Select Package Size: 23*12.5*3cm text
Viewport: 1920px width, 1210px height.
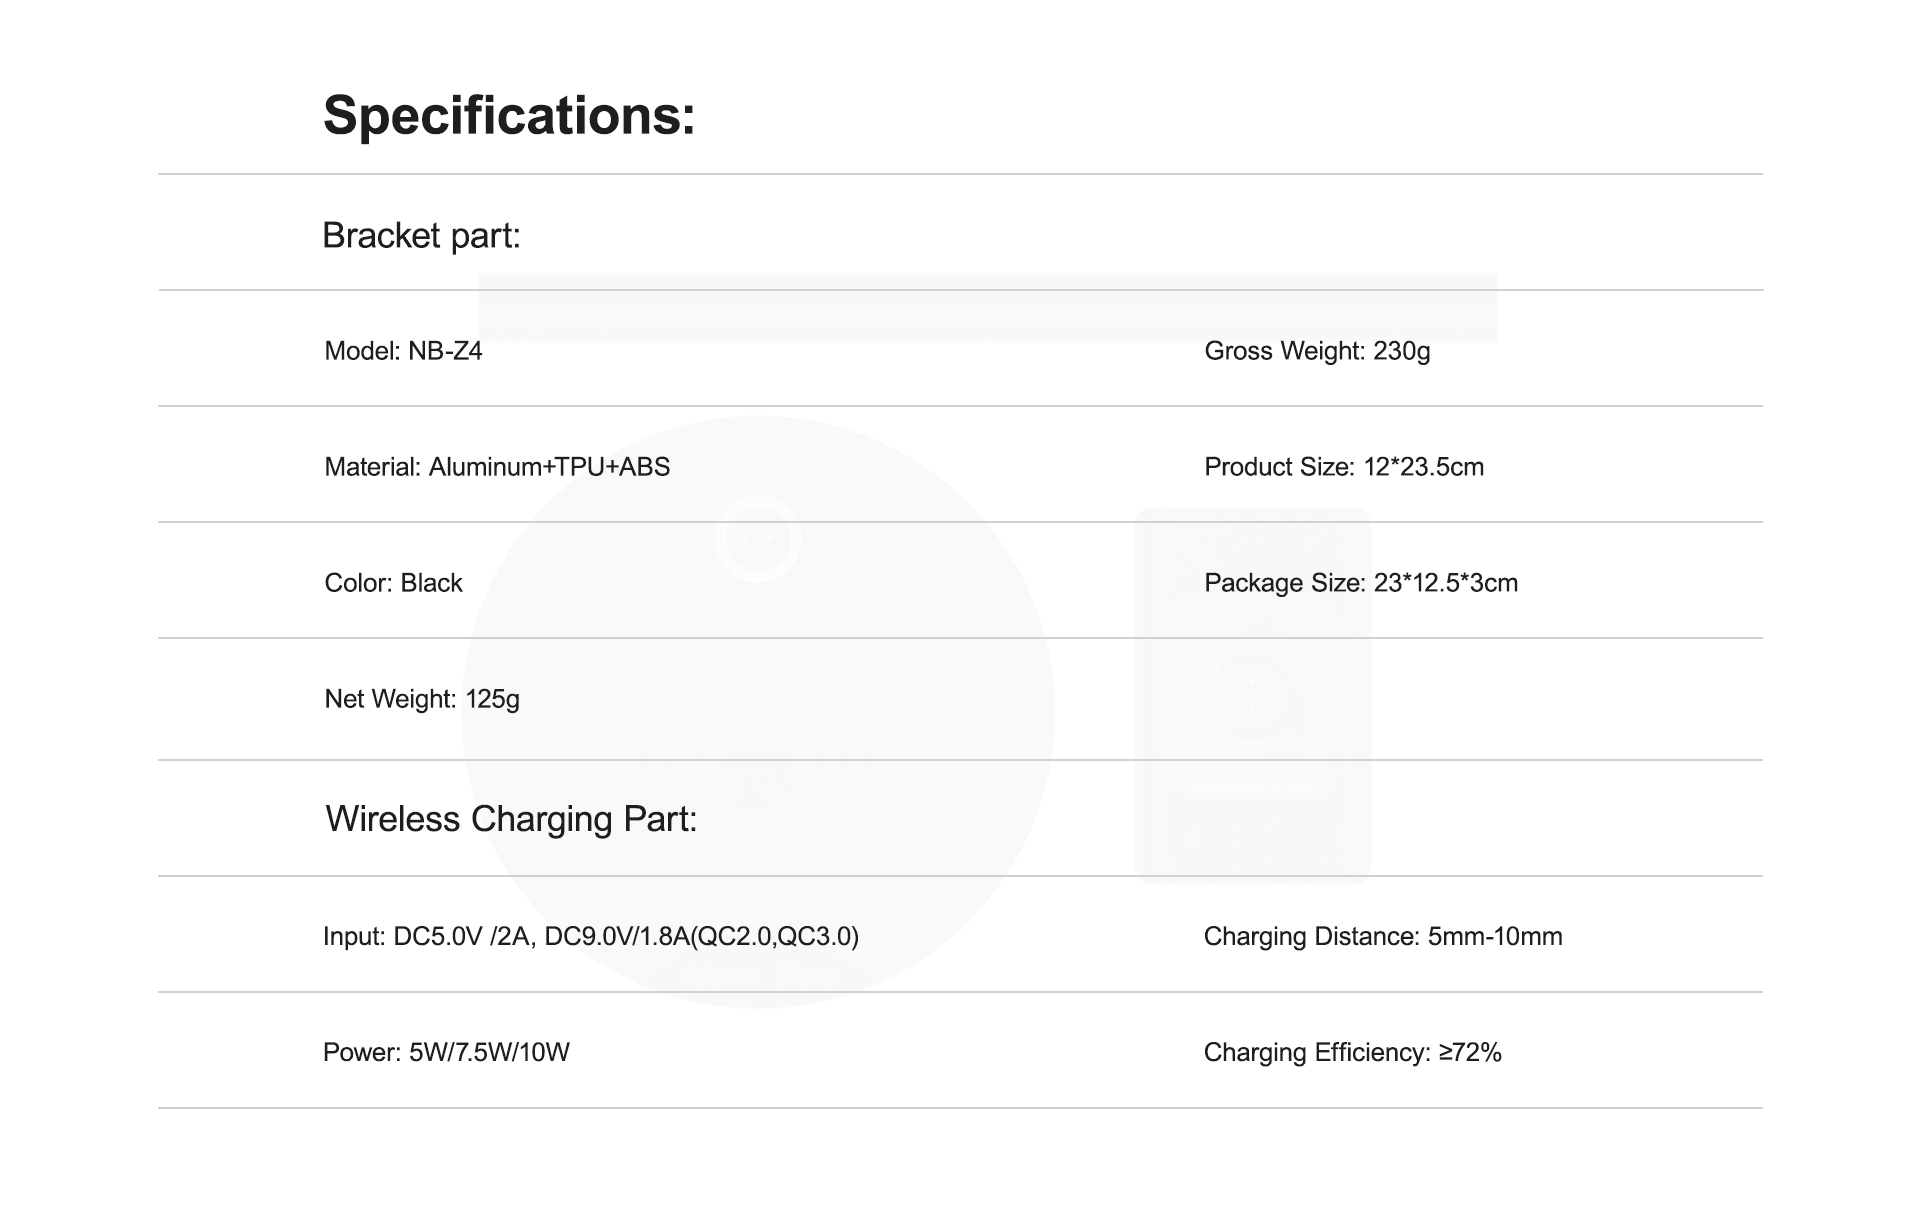(1361, 583)
